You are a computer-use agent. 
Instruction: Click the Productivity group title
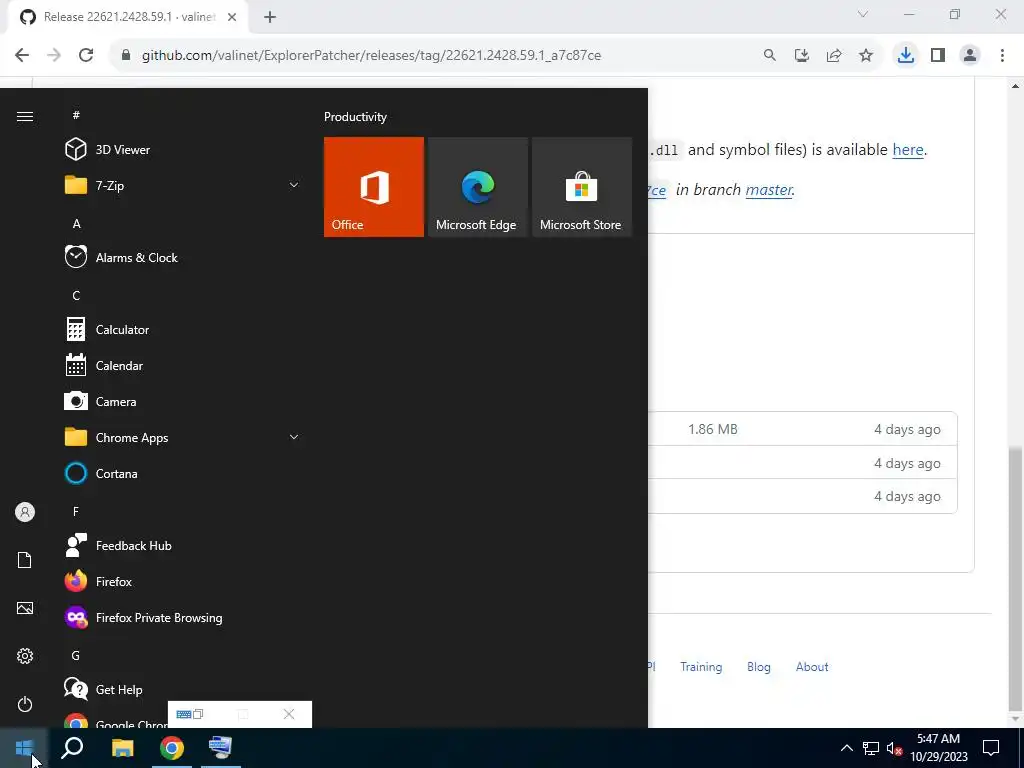click(355, 117)
